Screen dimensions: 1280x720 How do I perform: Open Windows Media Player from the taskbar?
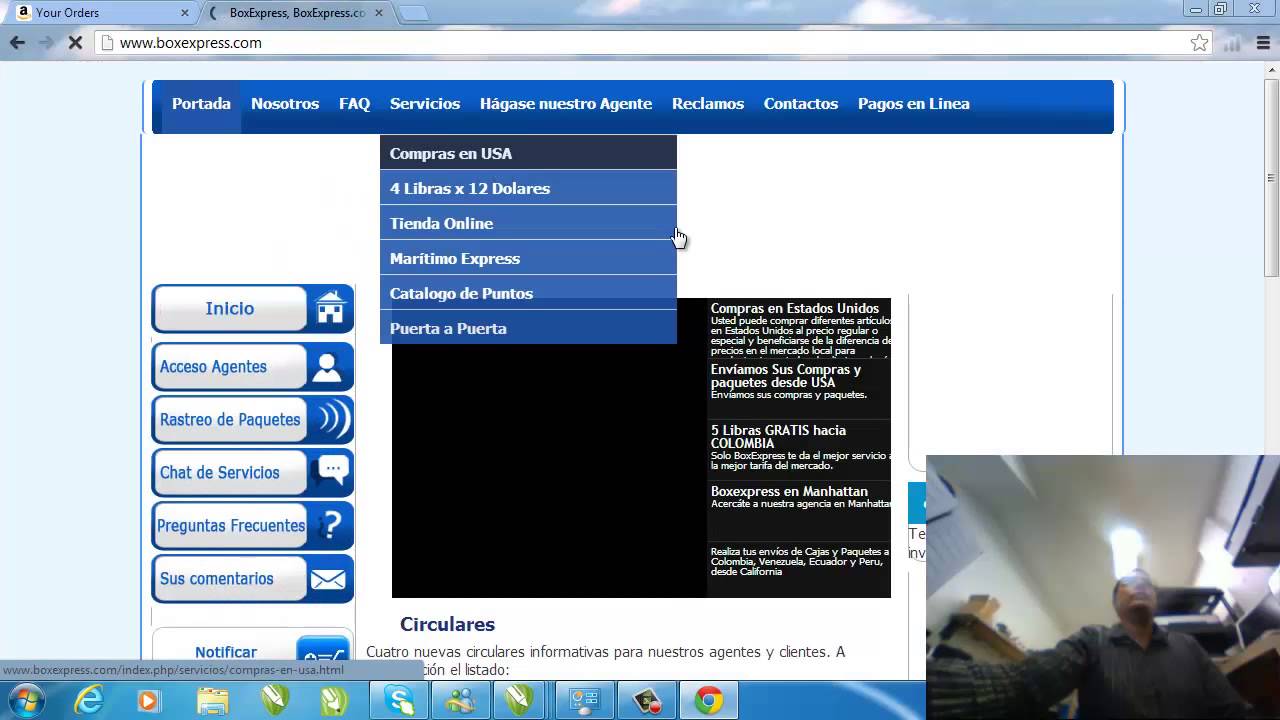(x=149, y=700)
